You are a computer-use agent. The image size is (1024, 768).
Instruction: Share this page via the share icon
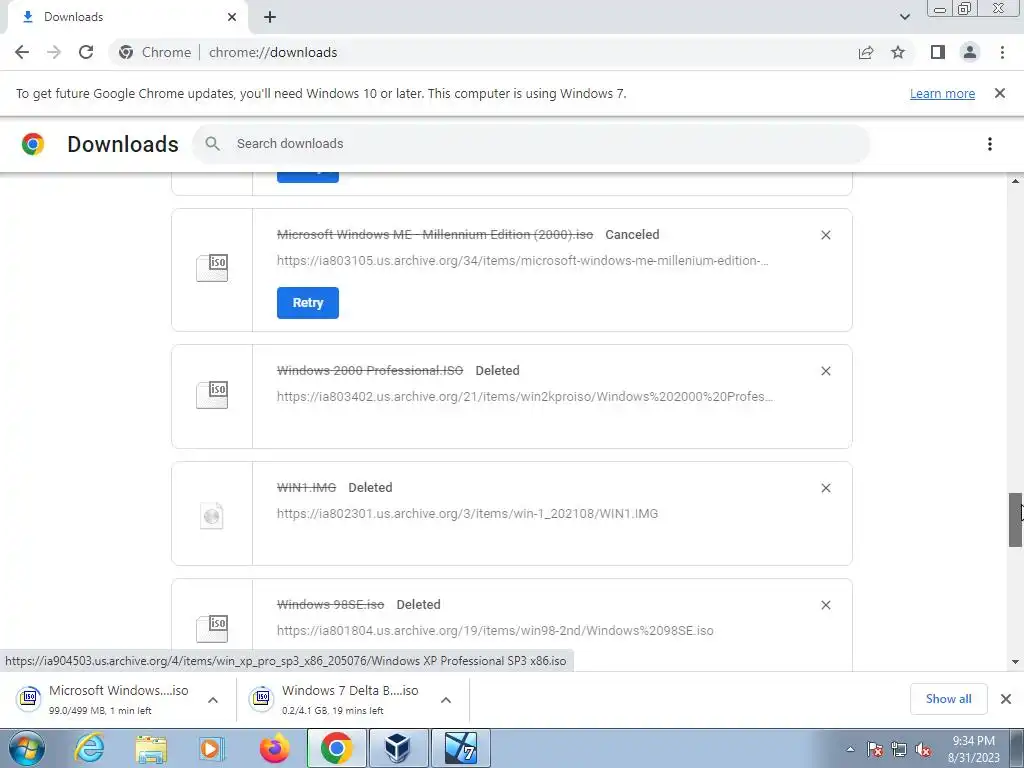[866, 52]
